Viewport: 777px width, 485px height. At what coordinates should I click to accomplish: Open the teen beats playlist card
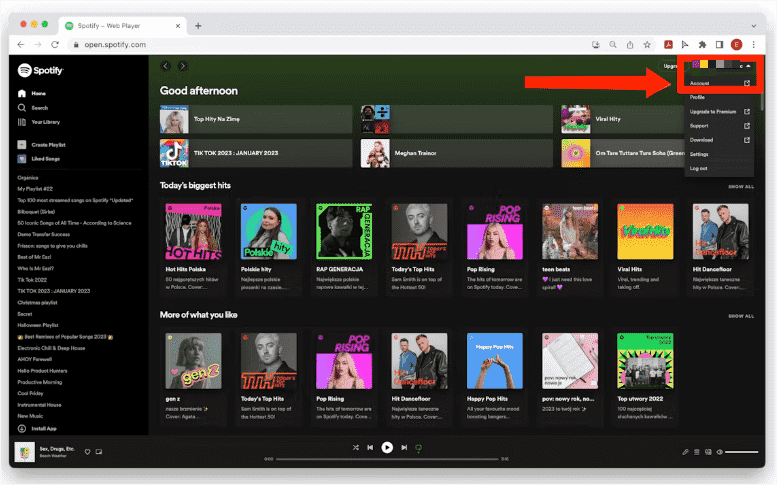tap(570, 247)
